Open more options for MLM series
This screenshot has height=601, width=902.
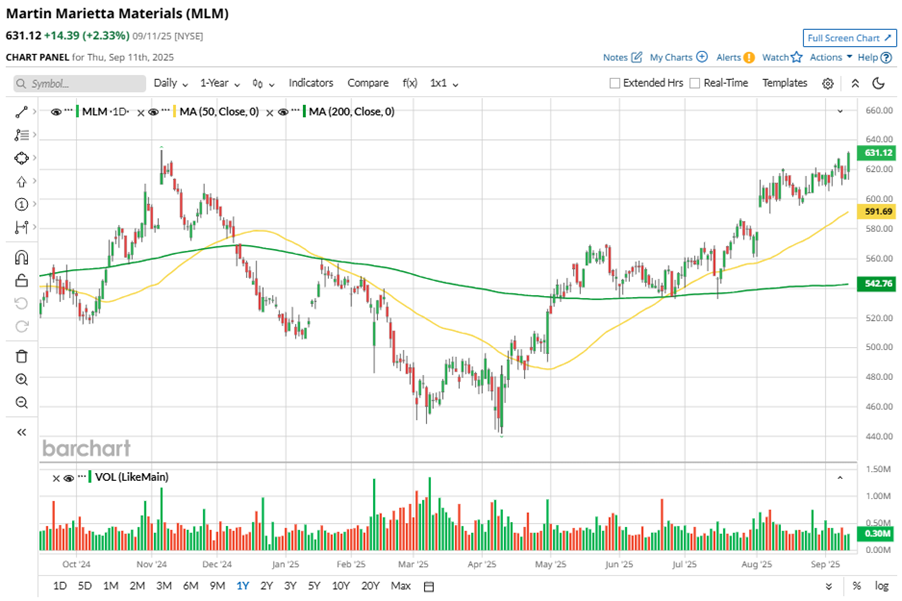click(68, 110)
